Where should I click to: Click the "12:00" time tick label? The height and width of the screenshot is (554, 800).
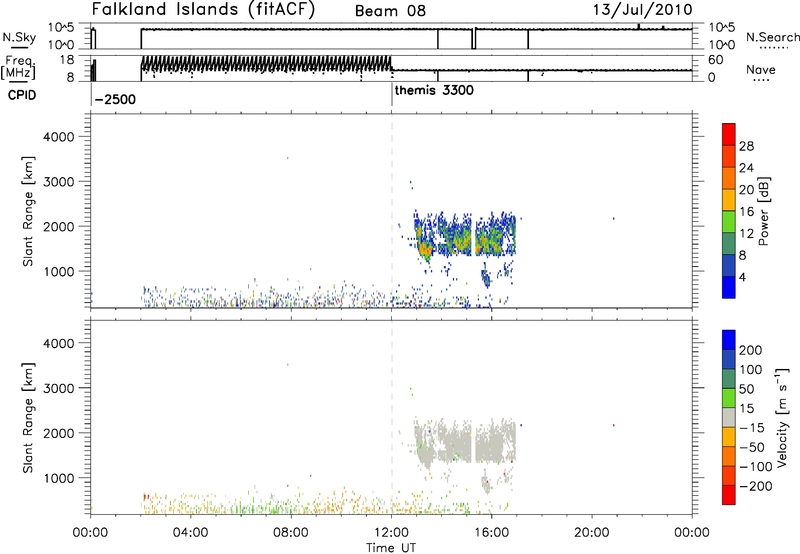coord(391,533)
